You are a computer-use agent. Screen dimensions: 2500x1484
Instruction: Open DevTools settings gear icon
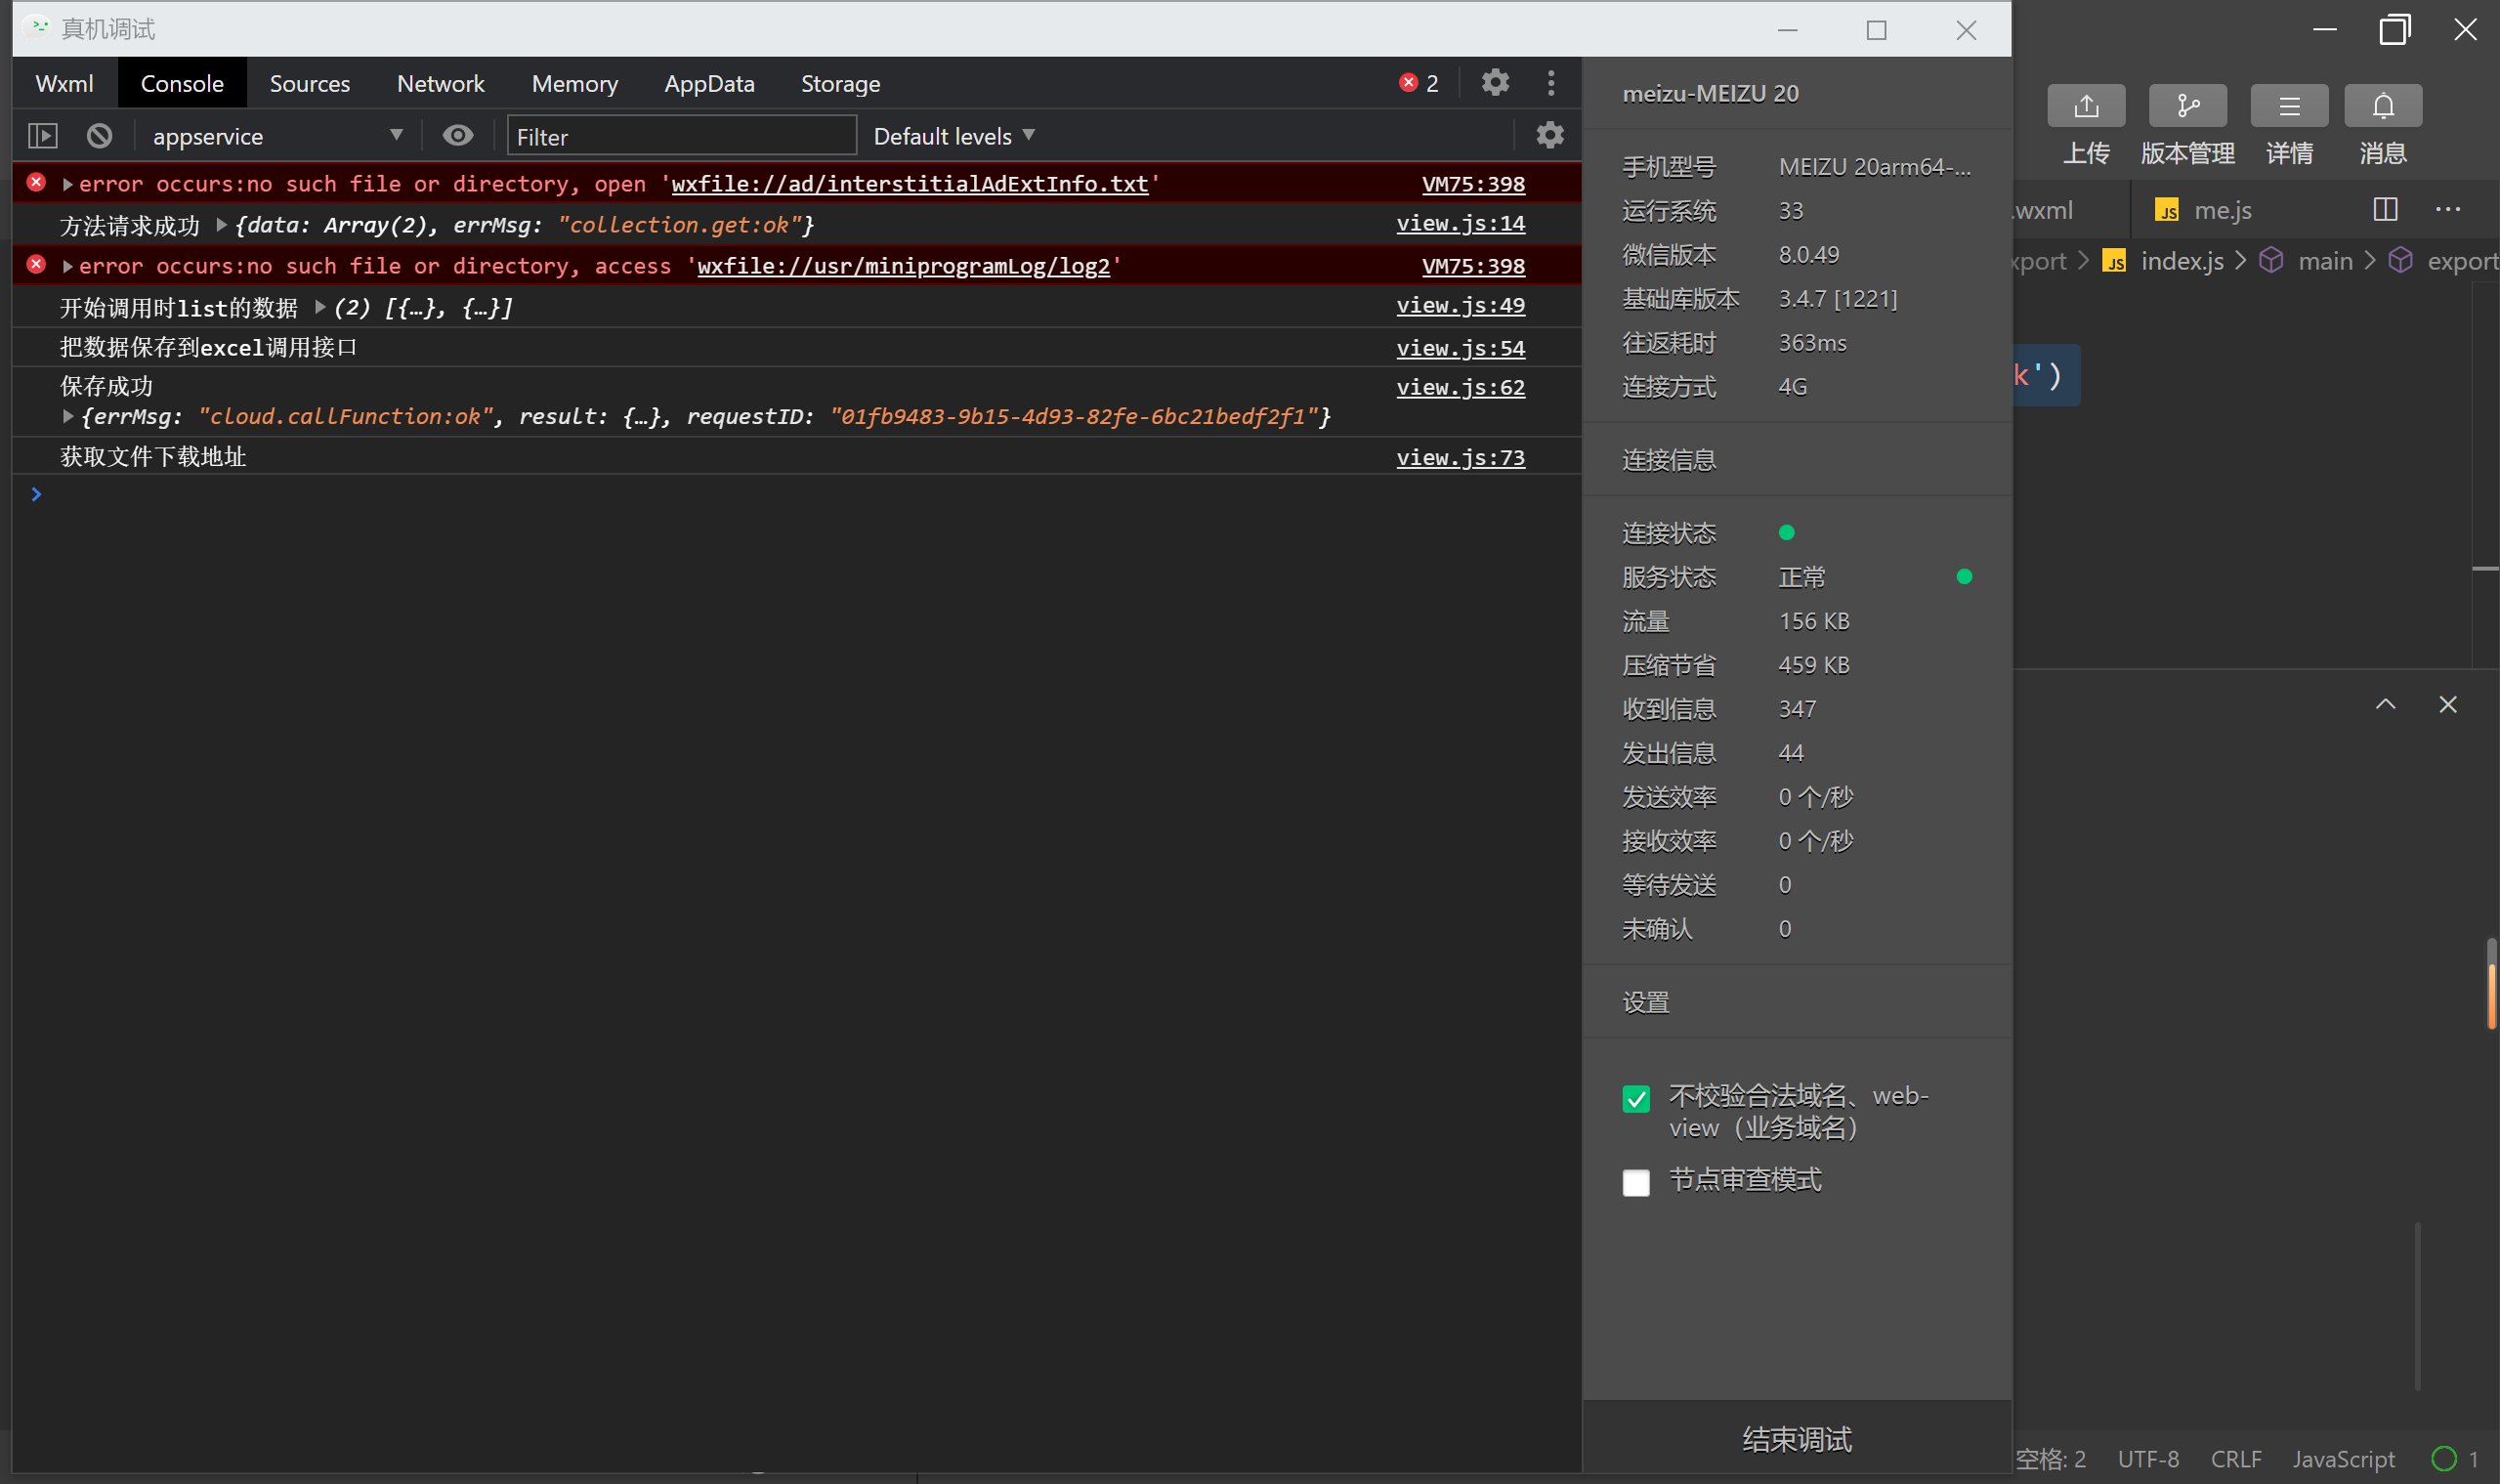point(1495,82)
